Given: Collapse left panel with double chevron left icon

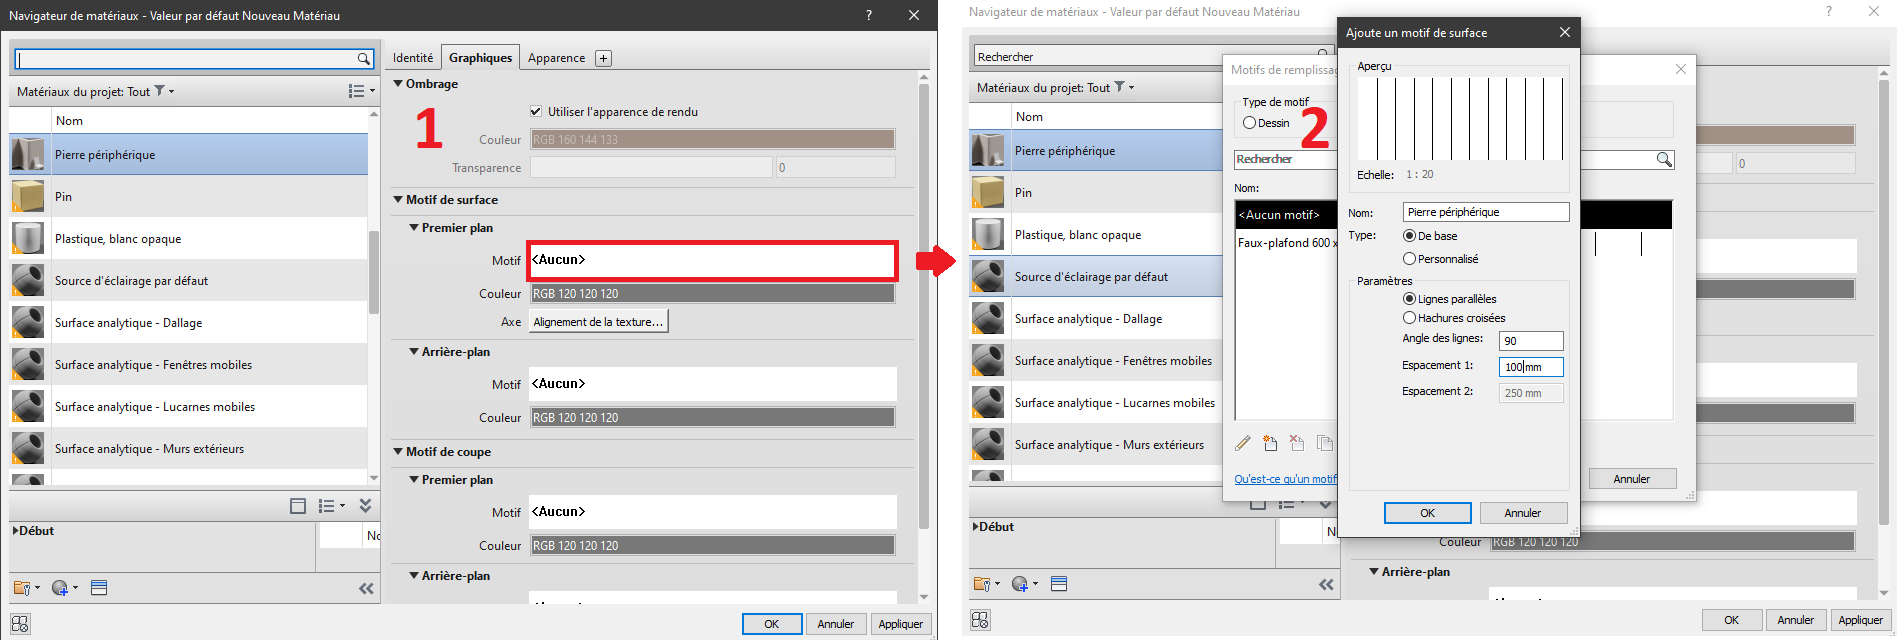Looking at the screenshot, I should (366, 588).
